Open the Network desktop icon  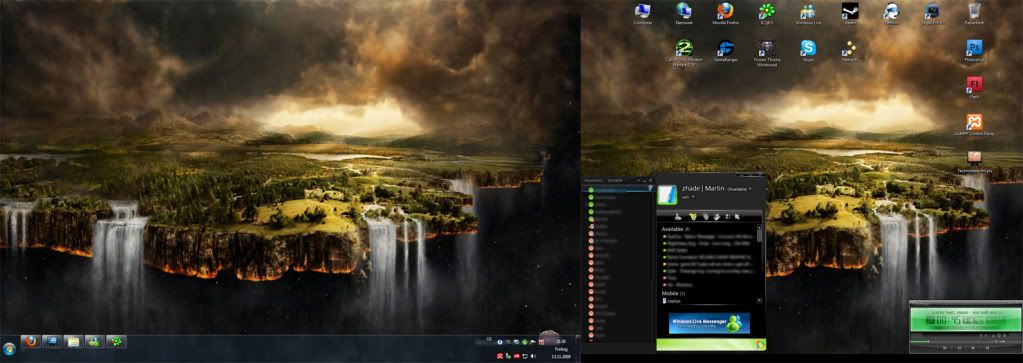(684, 13)
